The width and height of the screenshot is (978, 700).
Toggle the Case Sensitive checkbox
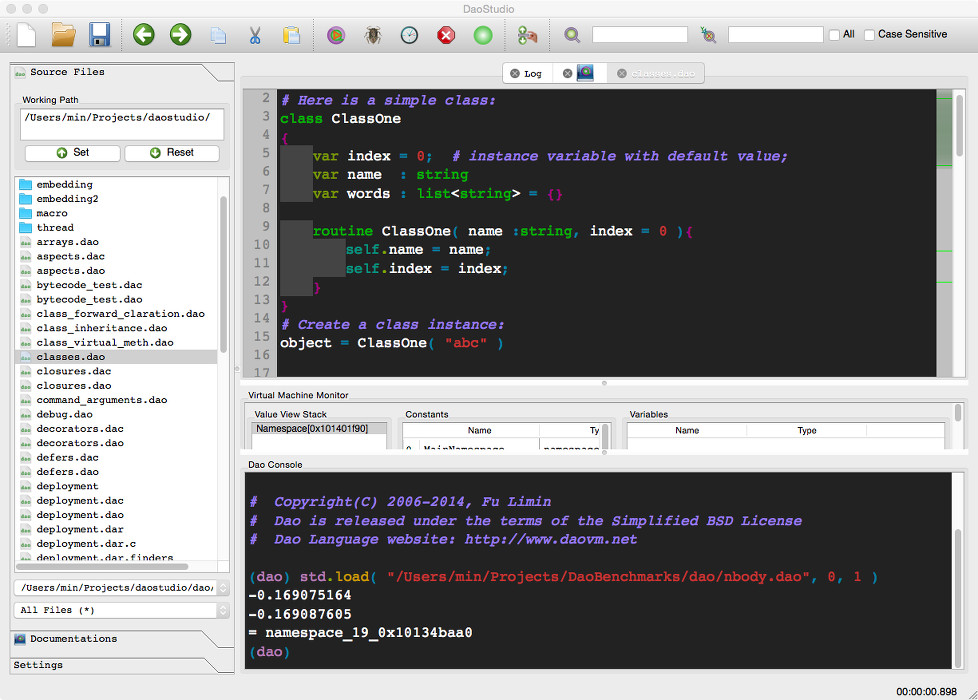[869, 35]
